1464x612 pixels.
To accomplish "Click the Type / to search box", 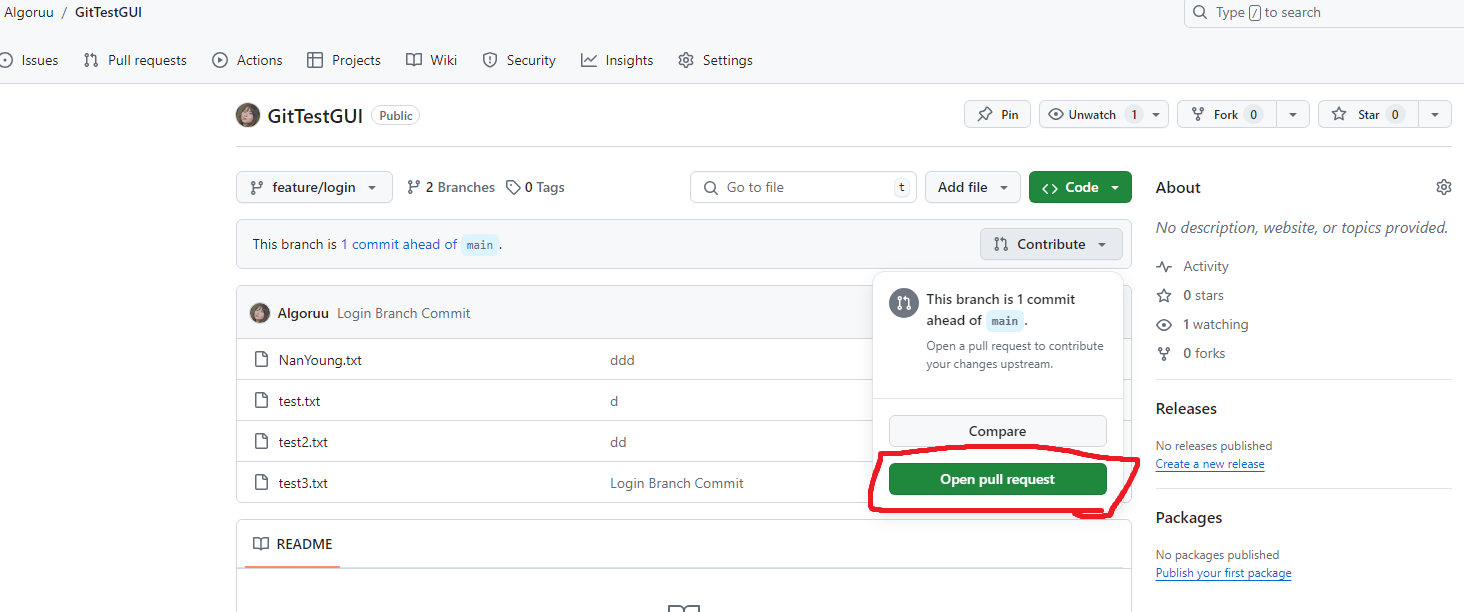I will [1323, 13].
